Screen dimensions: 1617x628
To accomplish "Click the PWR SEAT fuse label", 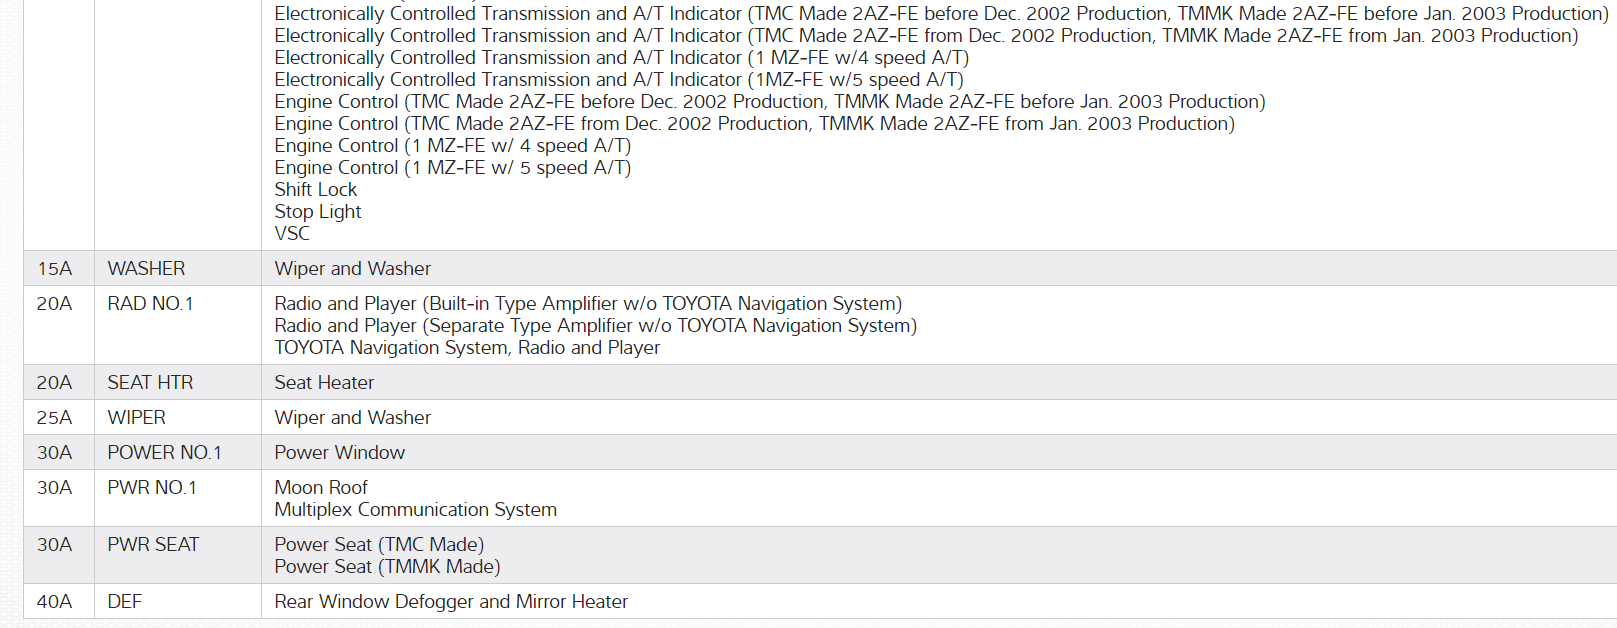I will 153,545.
